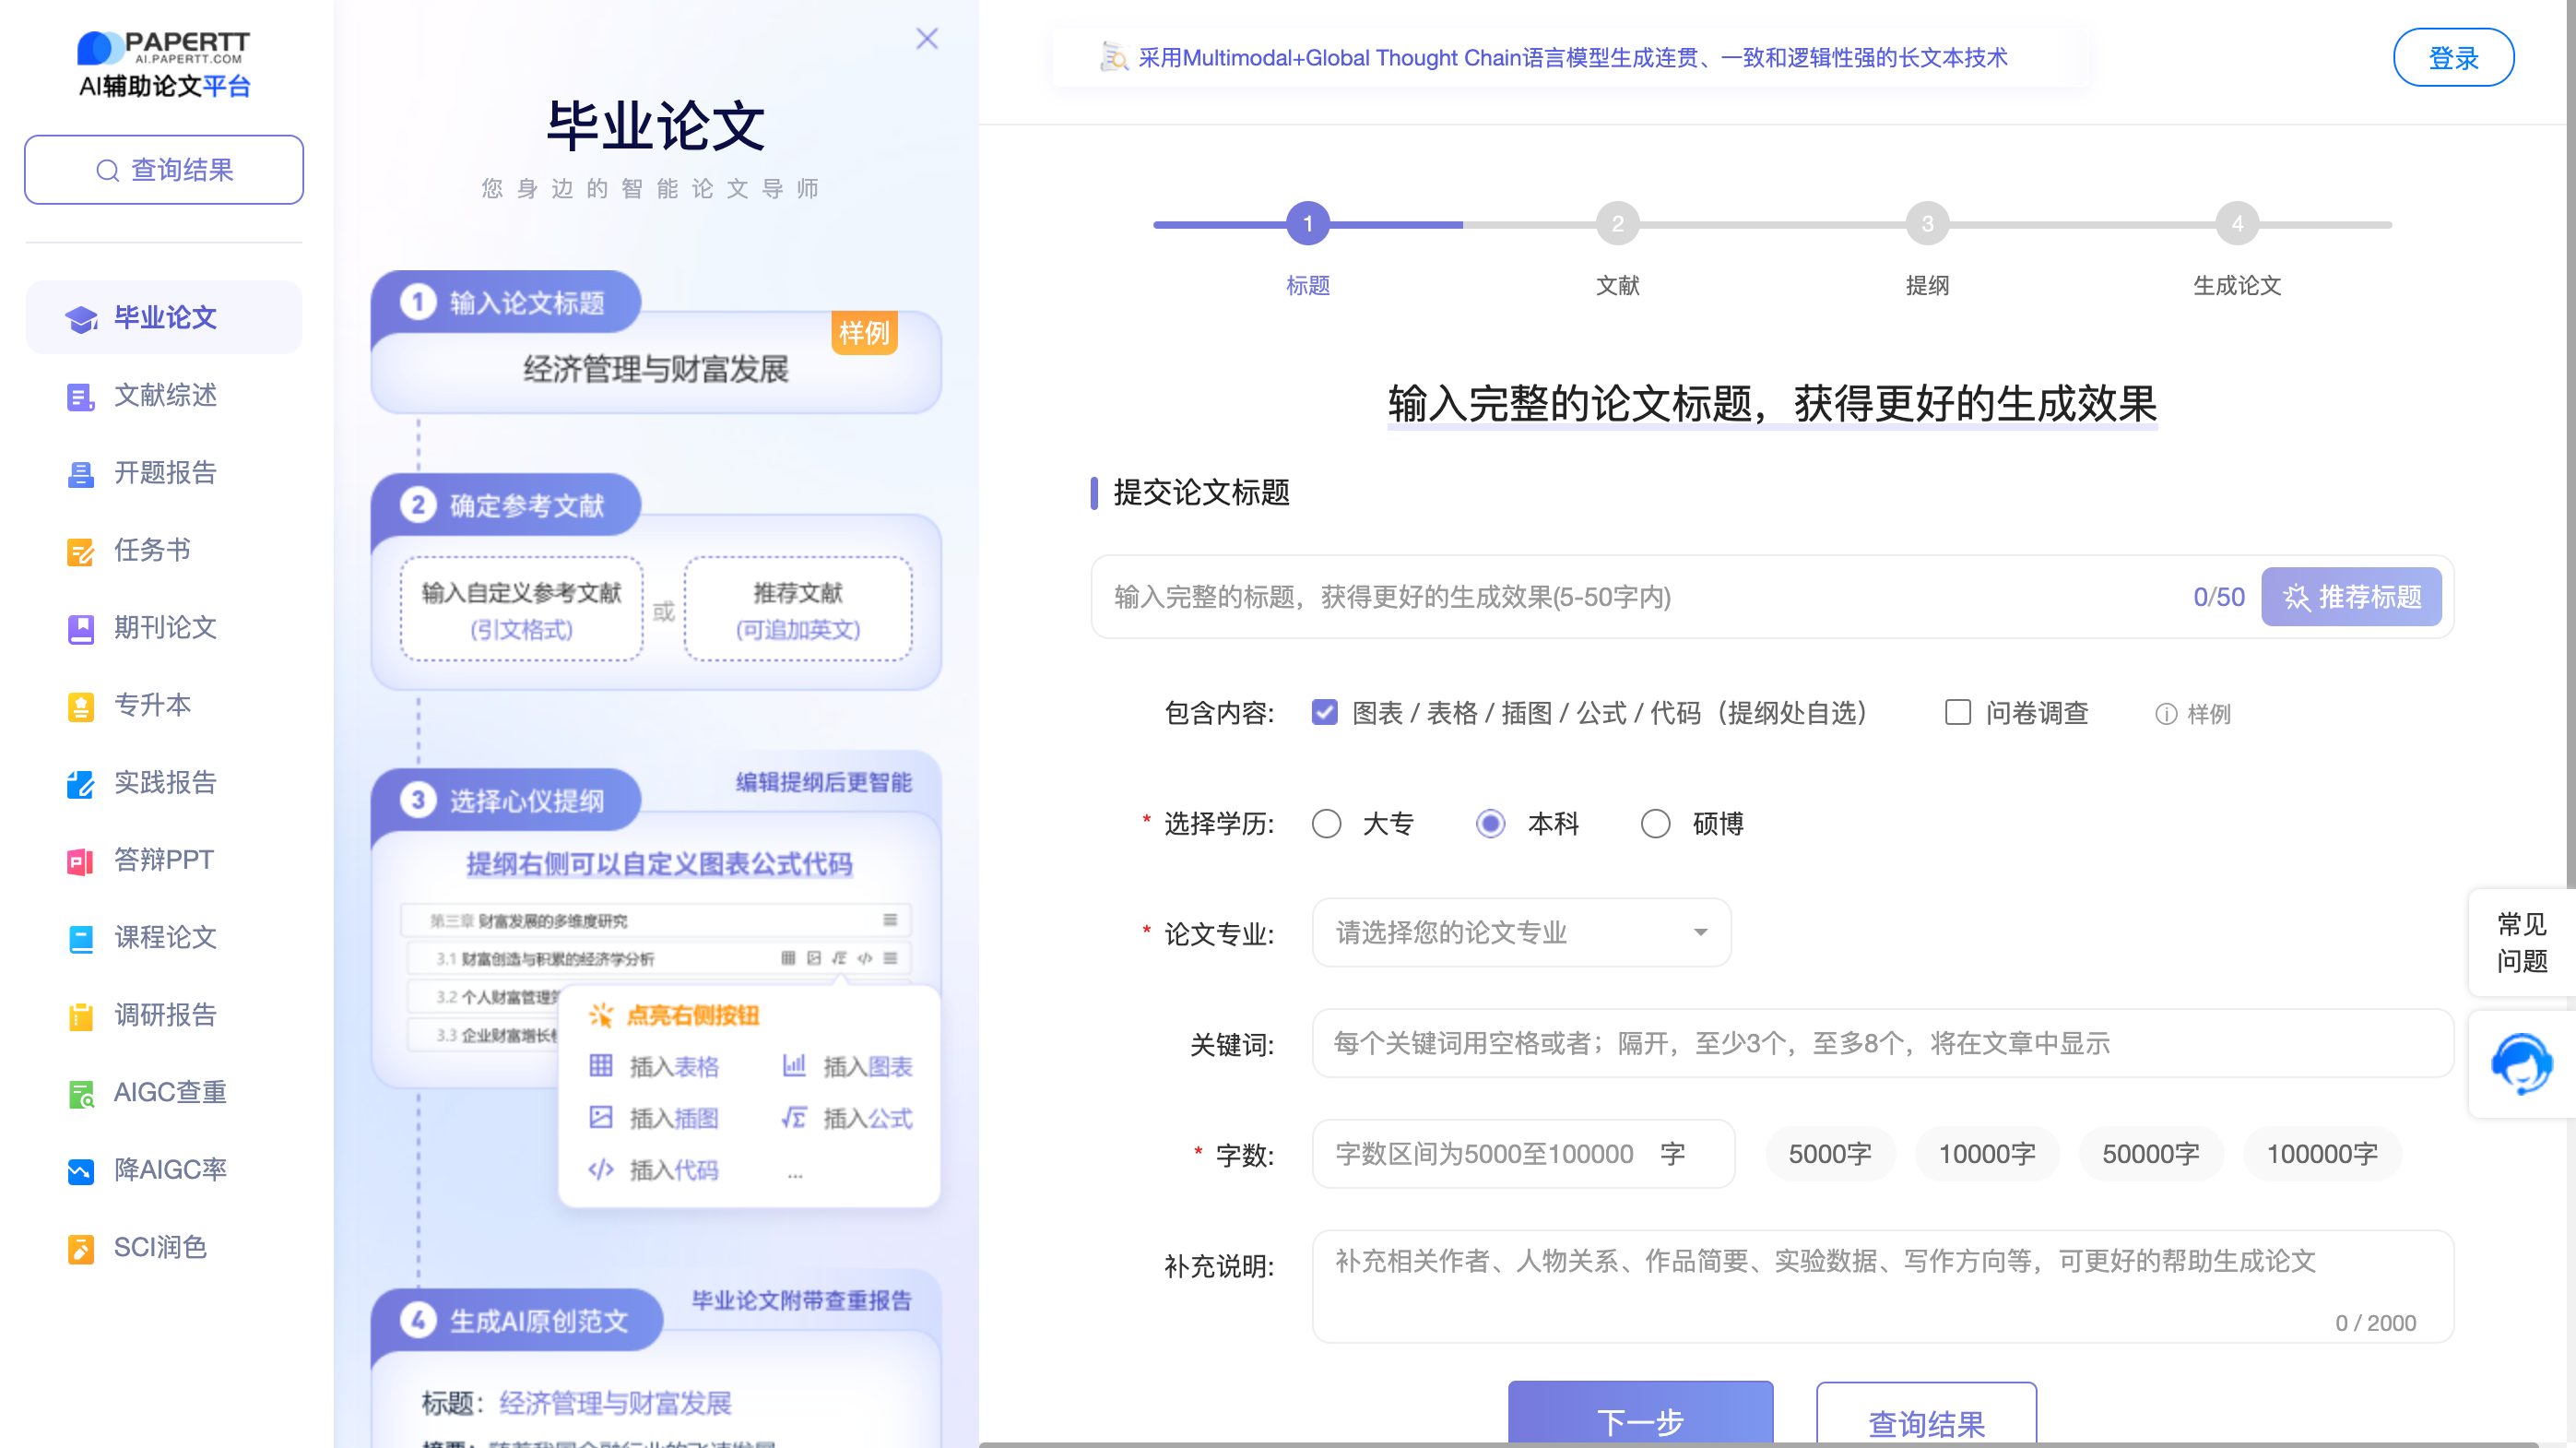The image size is (2576, 1448).
Task: Click the paper title input field
Action: click(1600, 597)
